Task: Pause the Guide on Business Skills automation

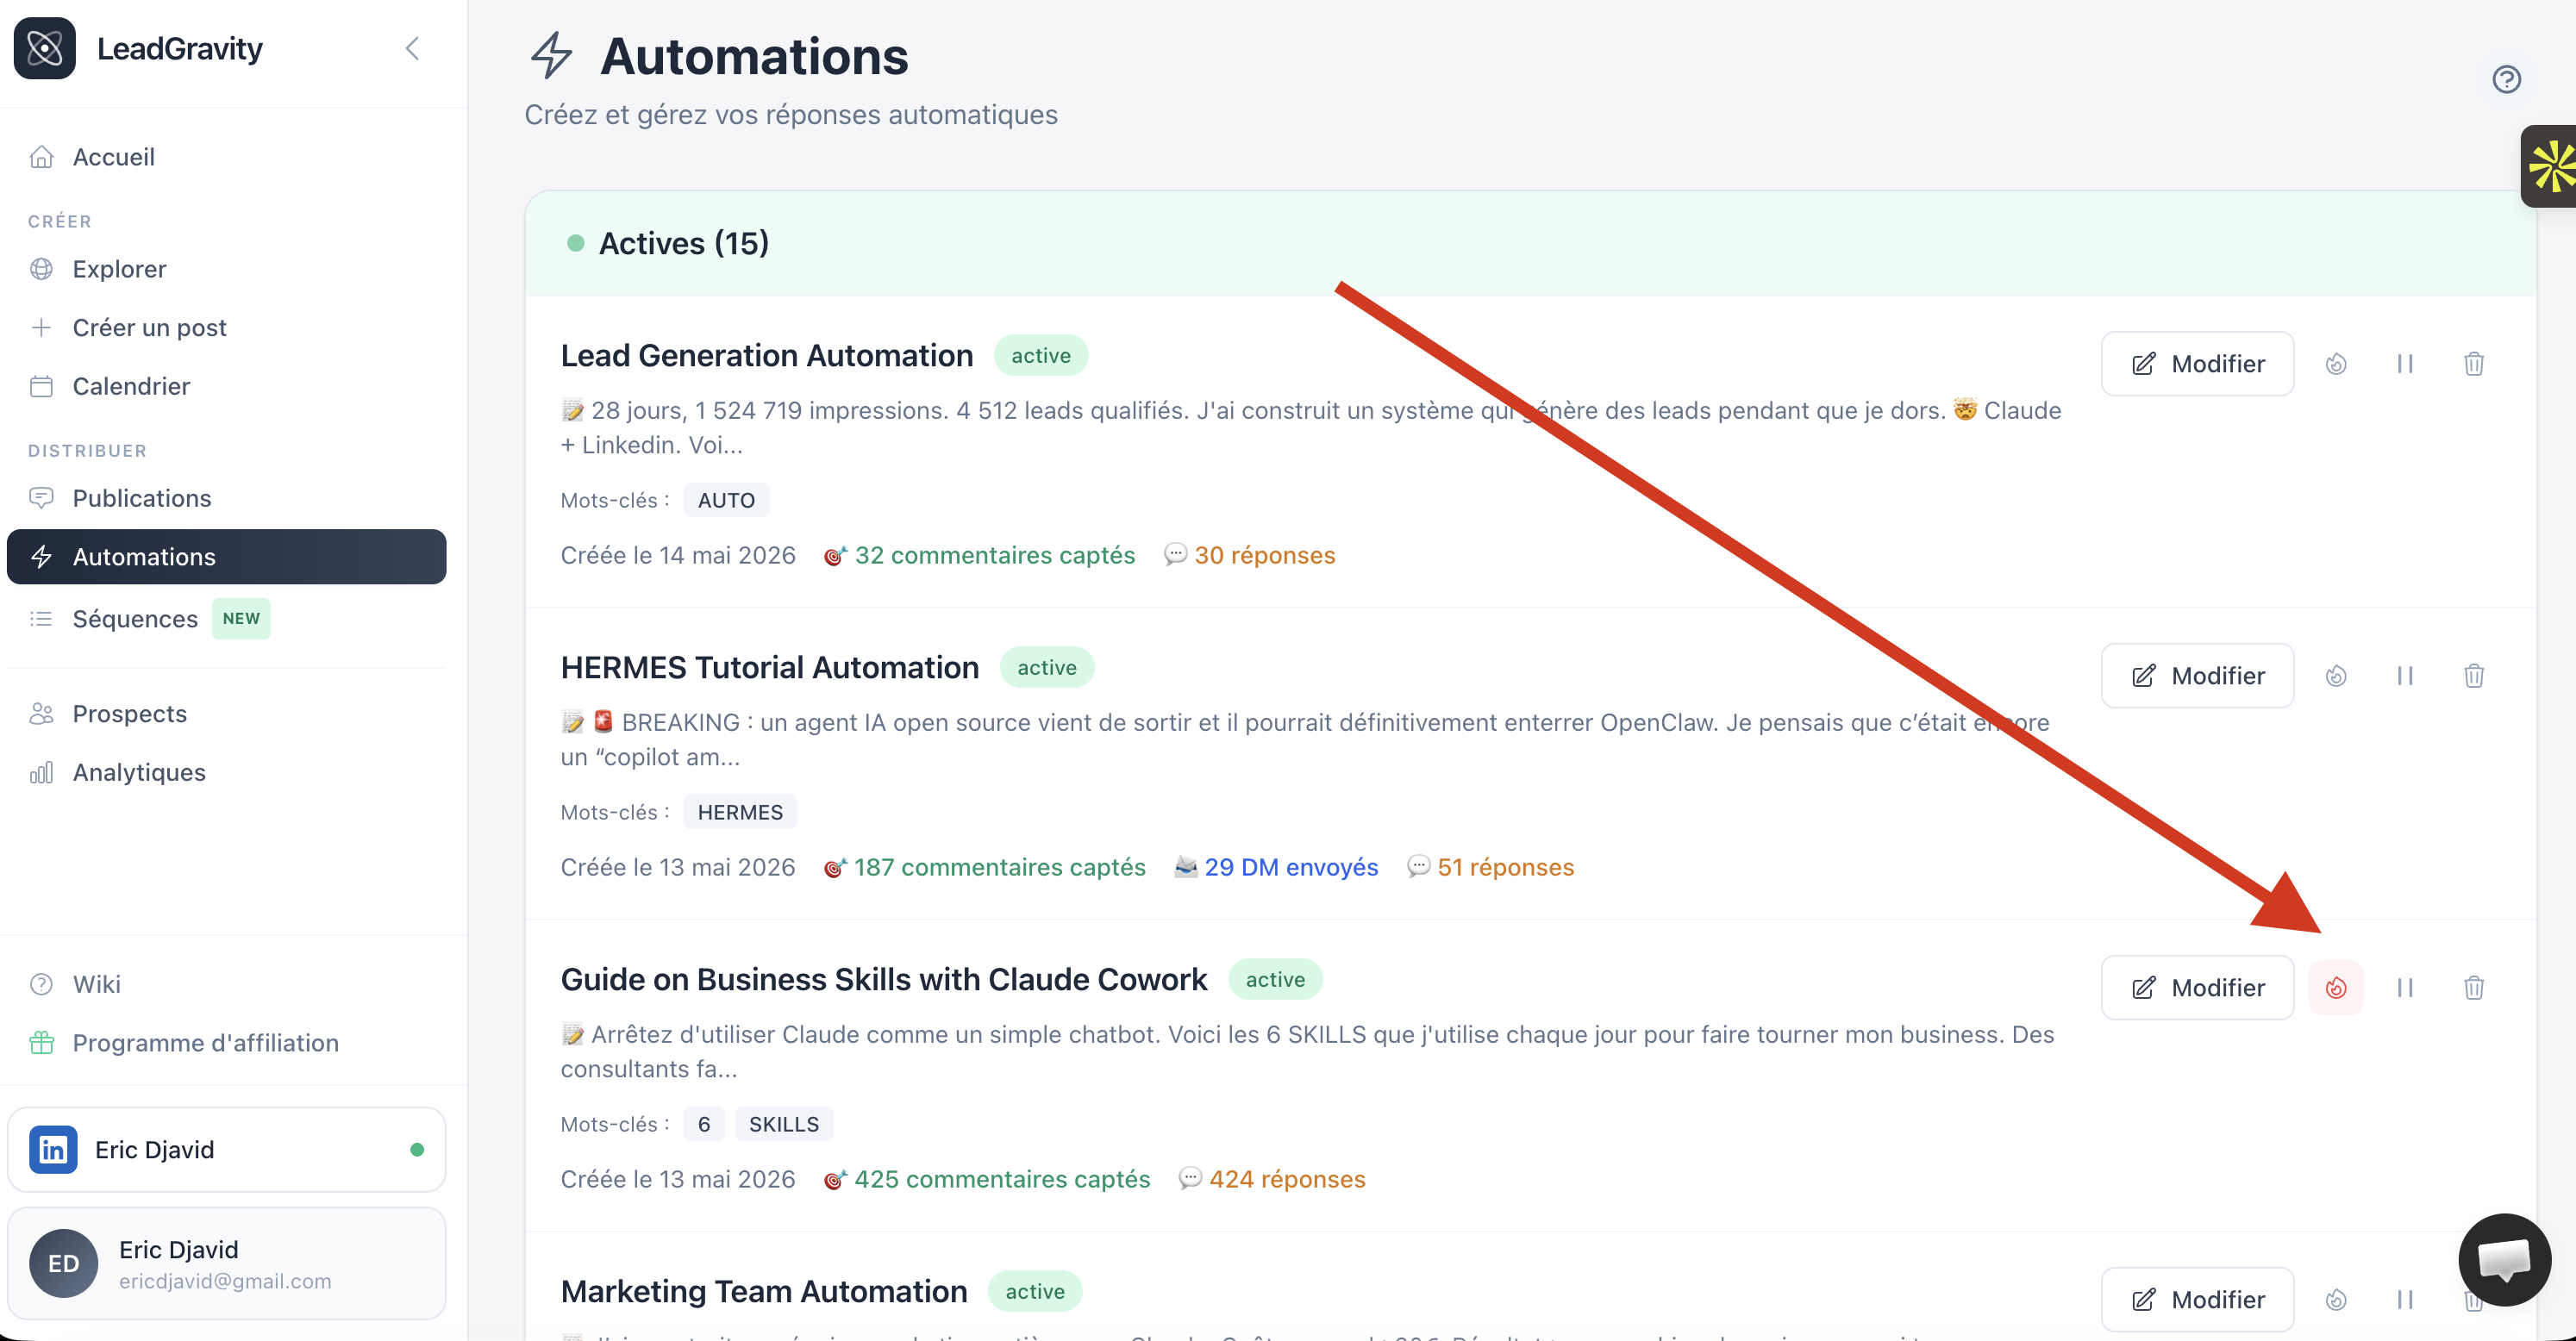Action: (2405, 988)
